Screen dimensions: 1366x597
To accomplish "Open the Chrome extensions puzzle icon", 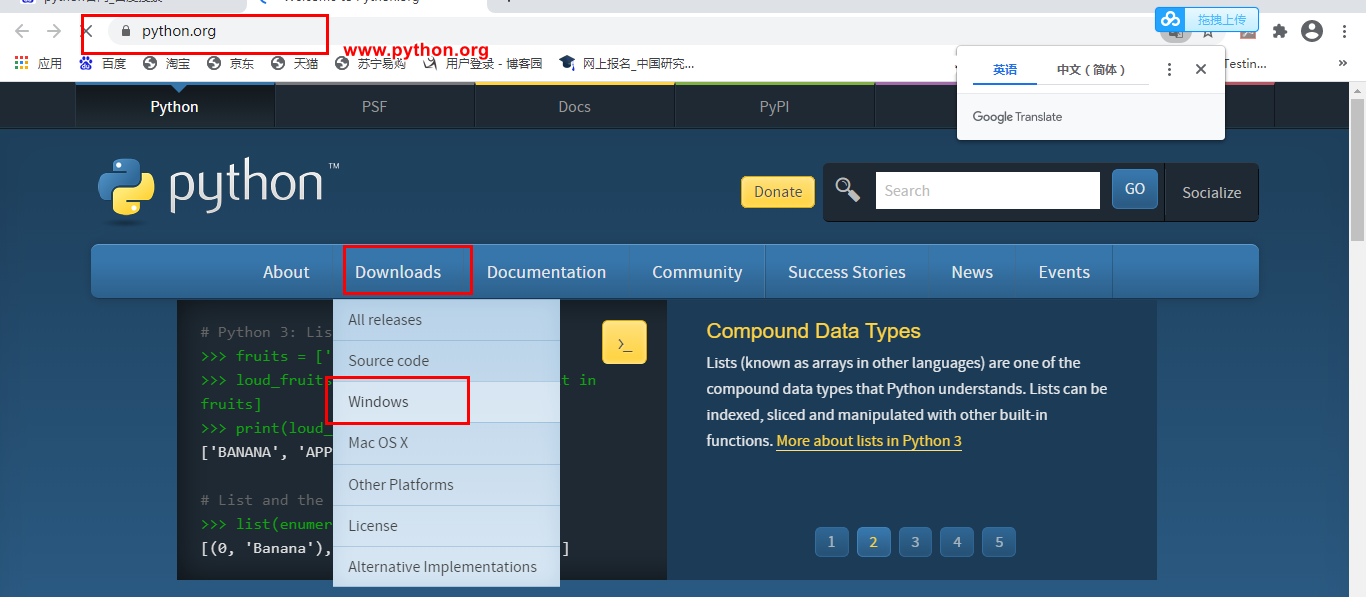I will (1280, 33).
